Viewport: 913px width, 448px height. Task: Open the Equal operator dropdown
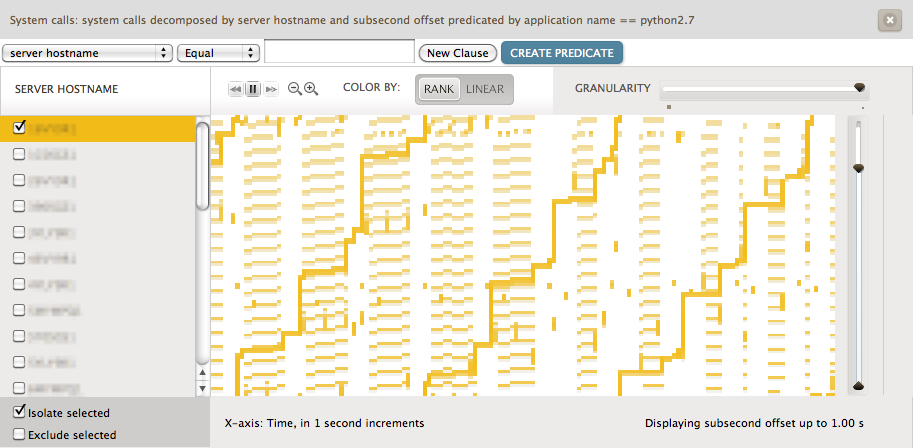(x=218, y=53)
